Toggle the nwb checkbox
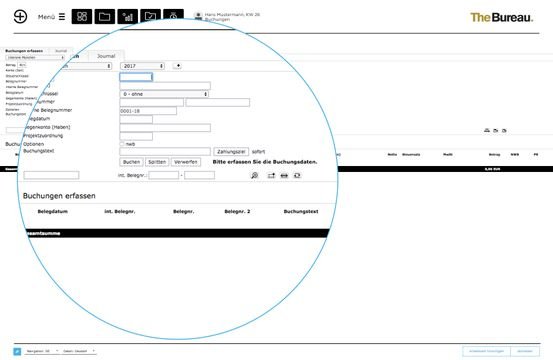 coord(122,144)
